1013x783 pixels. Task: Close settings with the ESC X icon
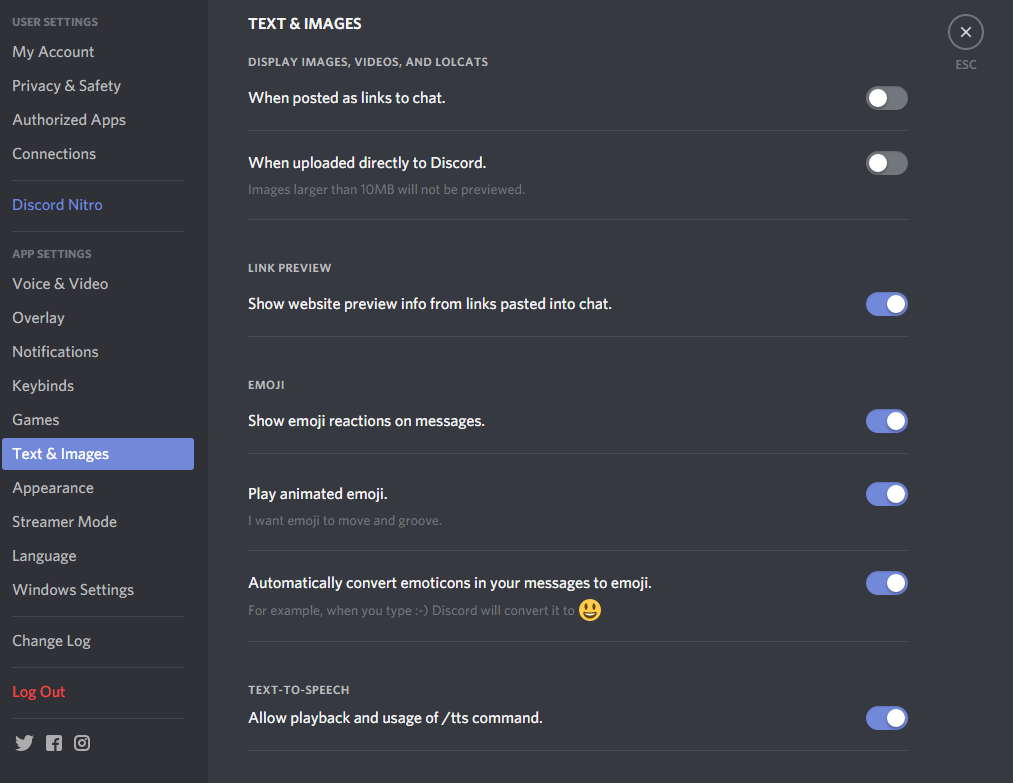(x=965, y=33)
